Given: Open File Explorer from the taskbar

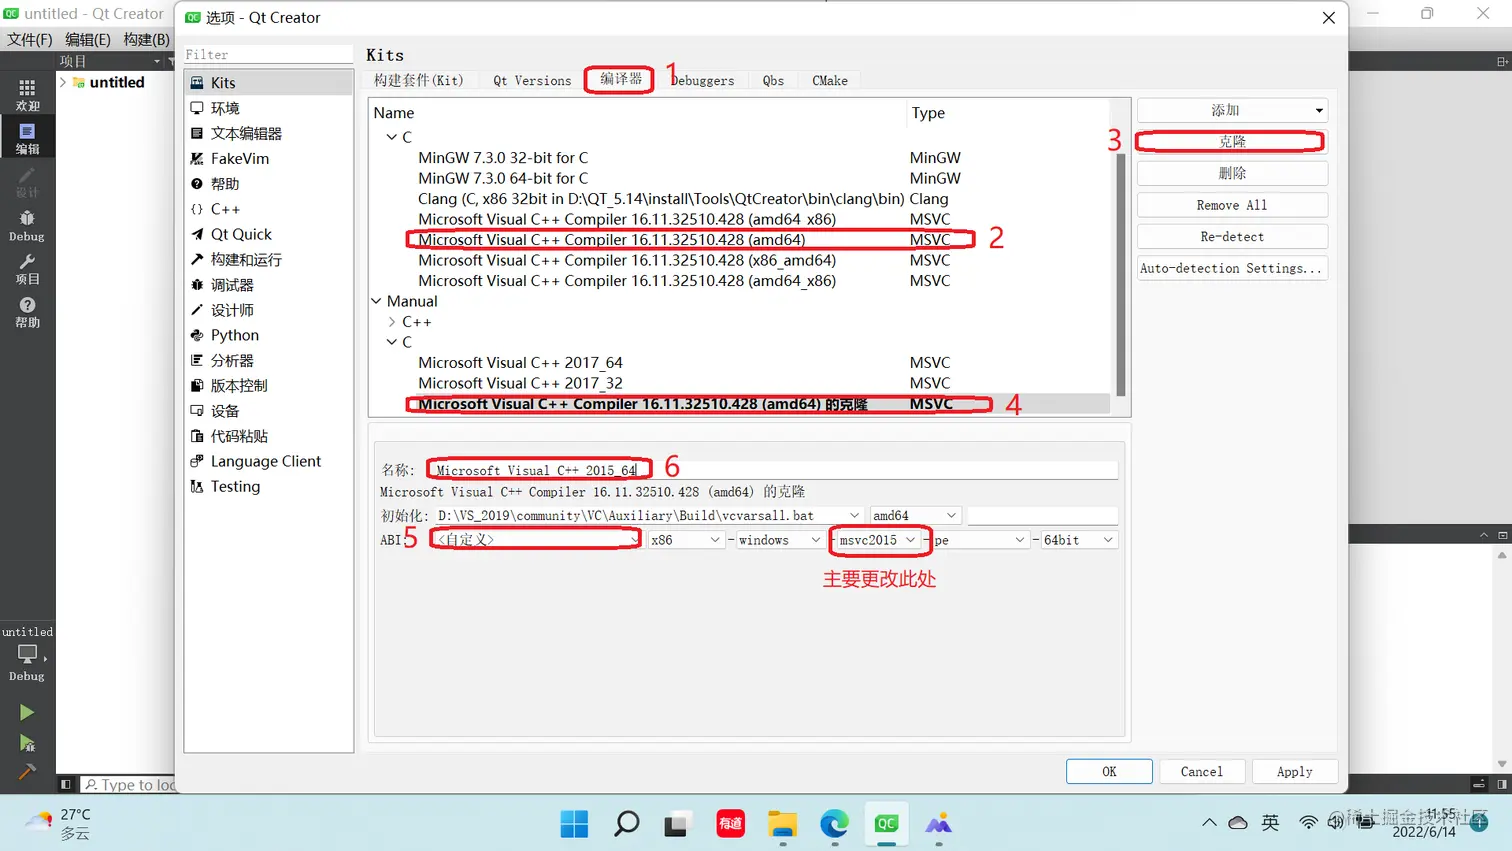Looking at the screenshot, I should (x=782, y=824).
